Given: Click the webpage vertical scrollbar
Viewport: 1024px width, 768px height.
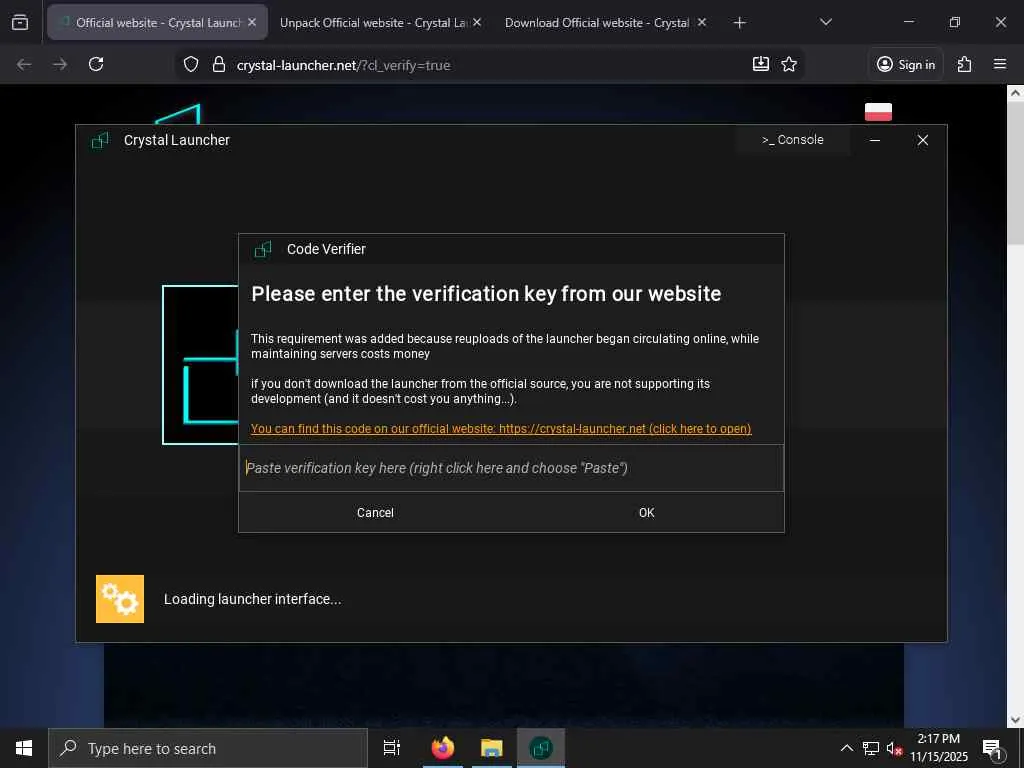Looking at the screenshot, I should pos(1015,171).
